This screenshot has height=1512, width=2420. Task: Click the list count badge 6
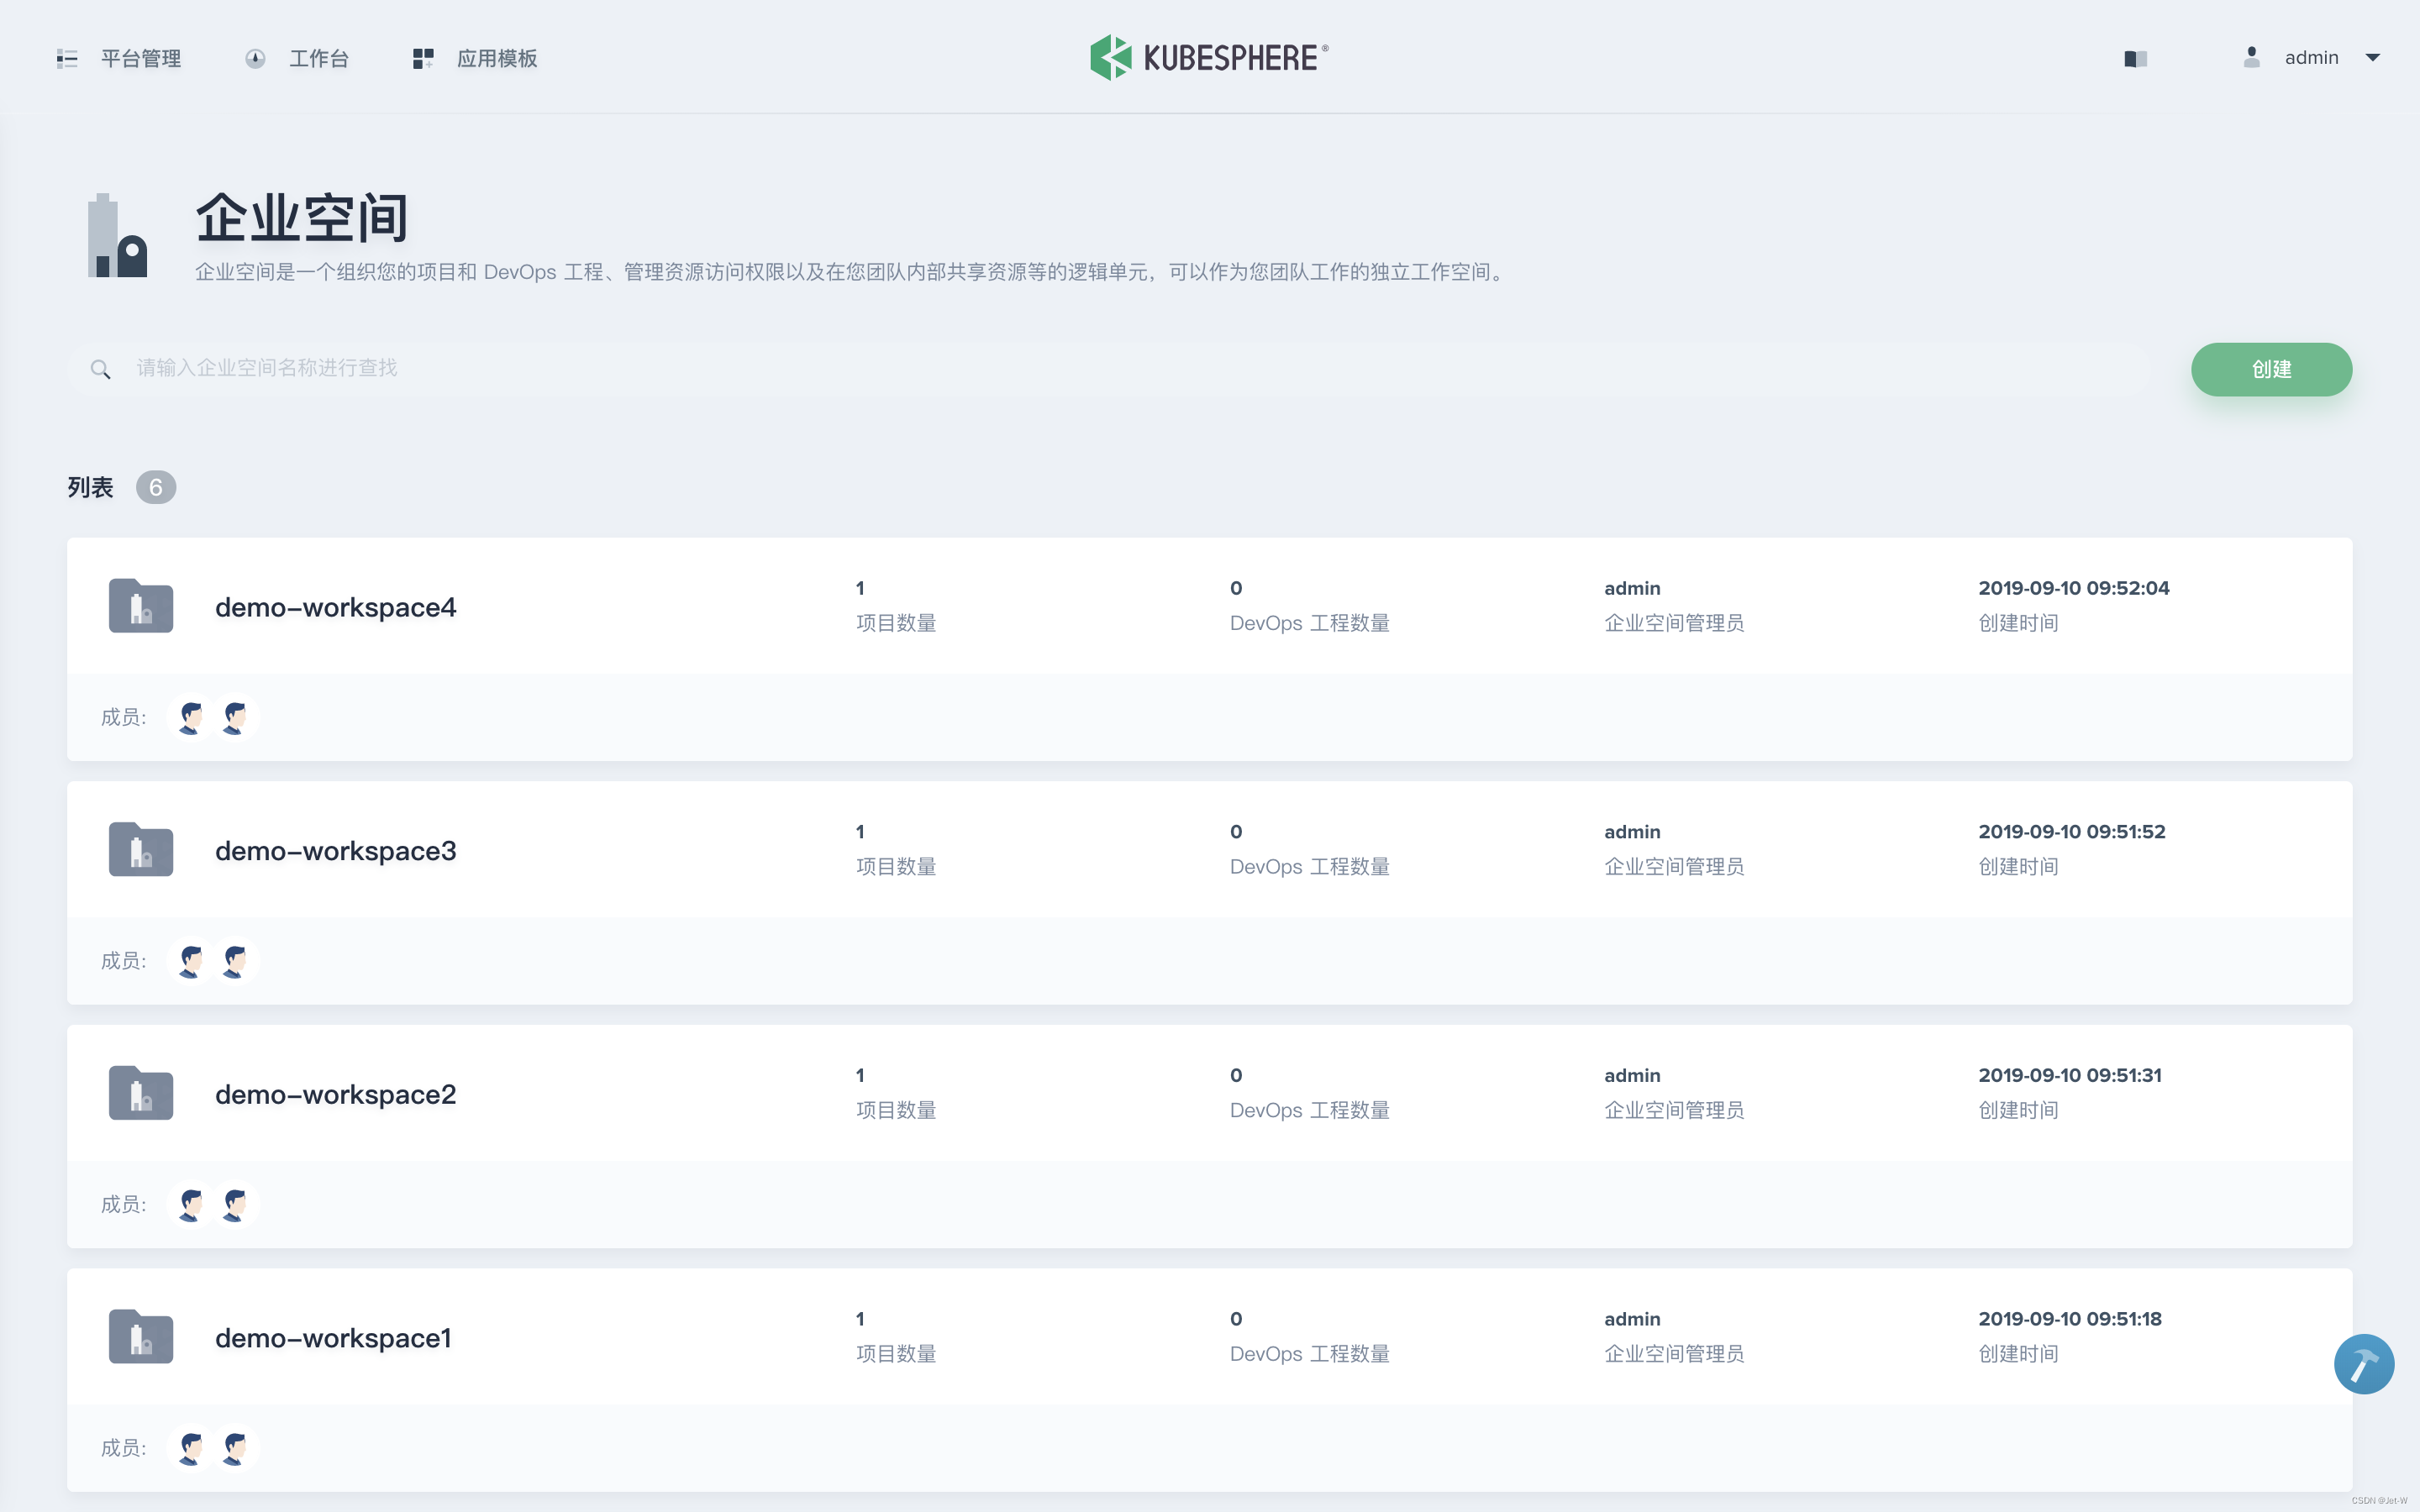click(x=155, y=488)
